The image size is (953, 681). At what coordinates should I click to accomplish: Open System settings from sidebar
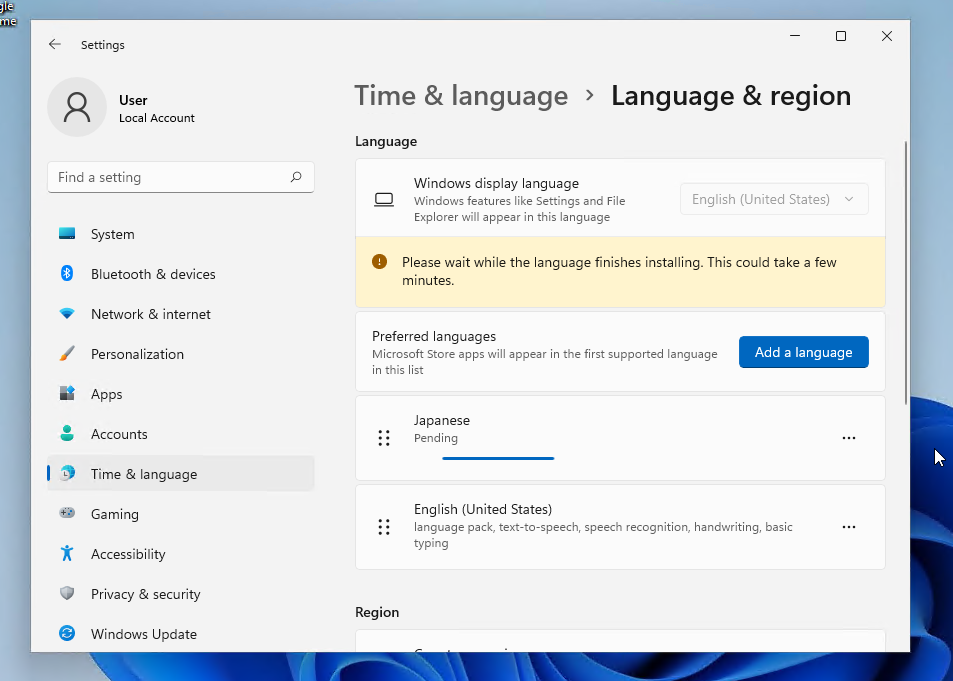112,234
